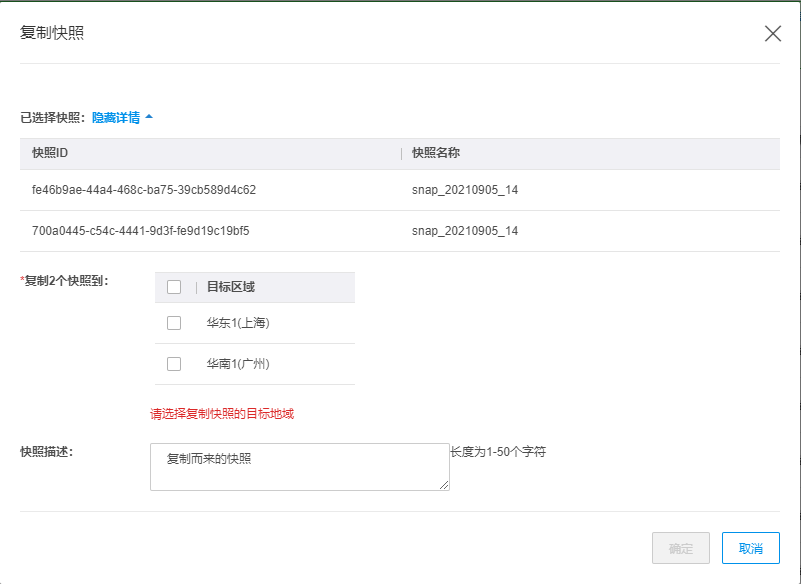Toggle the select-all checkbox in 目标区域 header
Image resolution: width=801 pixels, height=584 pixels.
174,287
